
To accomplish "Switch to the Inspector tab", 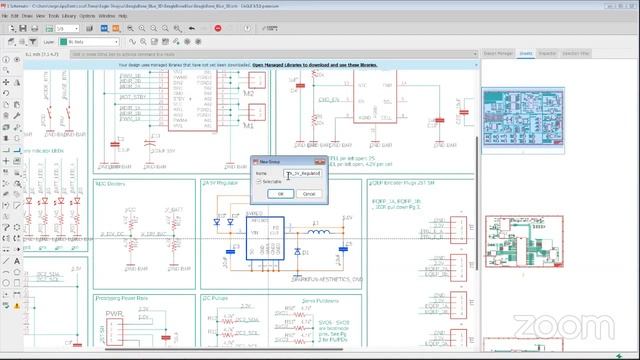I will pyautogui.click(x=547, y=53).
